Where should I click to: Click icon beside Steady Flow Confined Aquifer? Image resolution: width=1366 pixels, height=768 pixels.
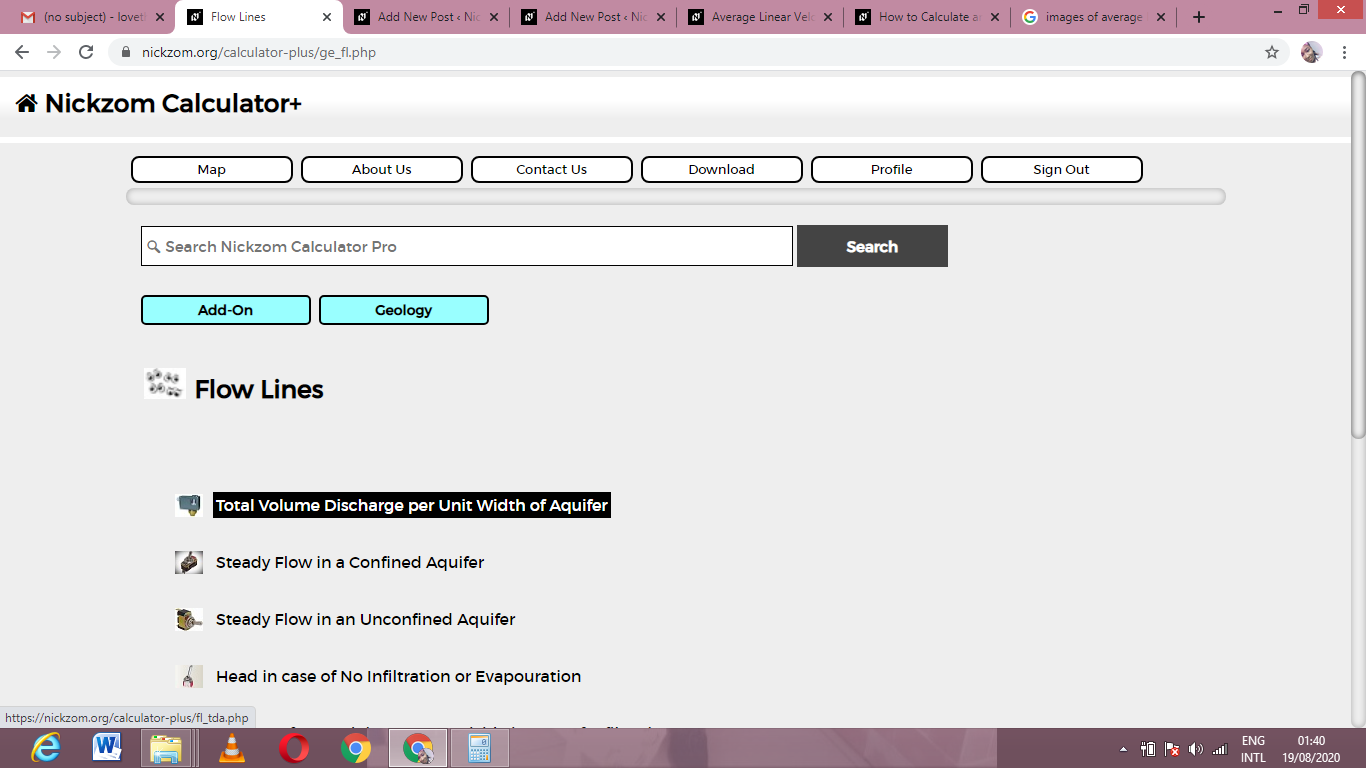pyautogui.click(x=189, y=562)
